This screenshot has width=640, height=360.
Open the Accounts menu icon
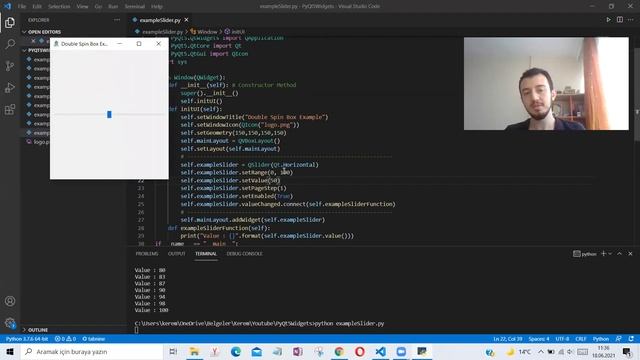coord(10,301)
